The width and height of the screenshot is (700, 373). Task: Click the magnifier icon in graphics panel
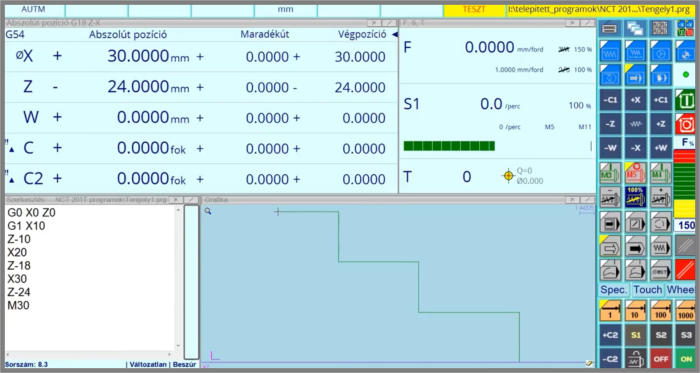click(x=208, y=211)
